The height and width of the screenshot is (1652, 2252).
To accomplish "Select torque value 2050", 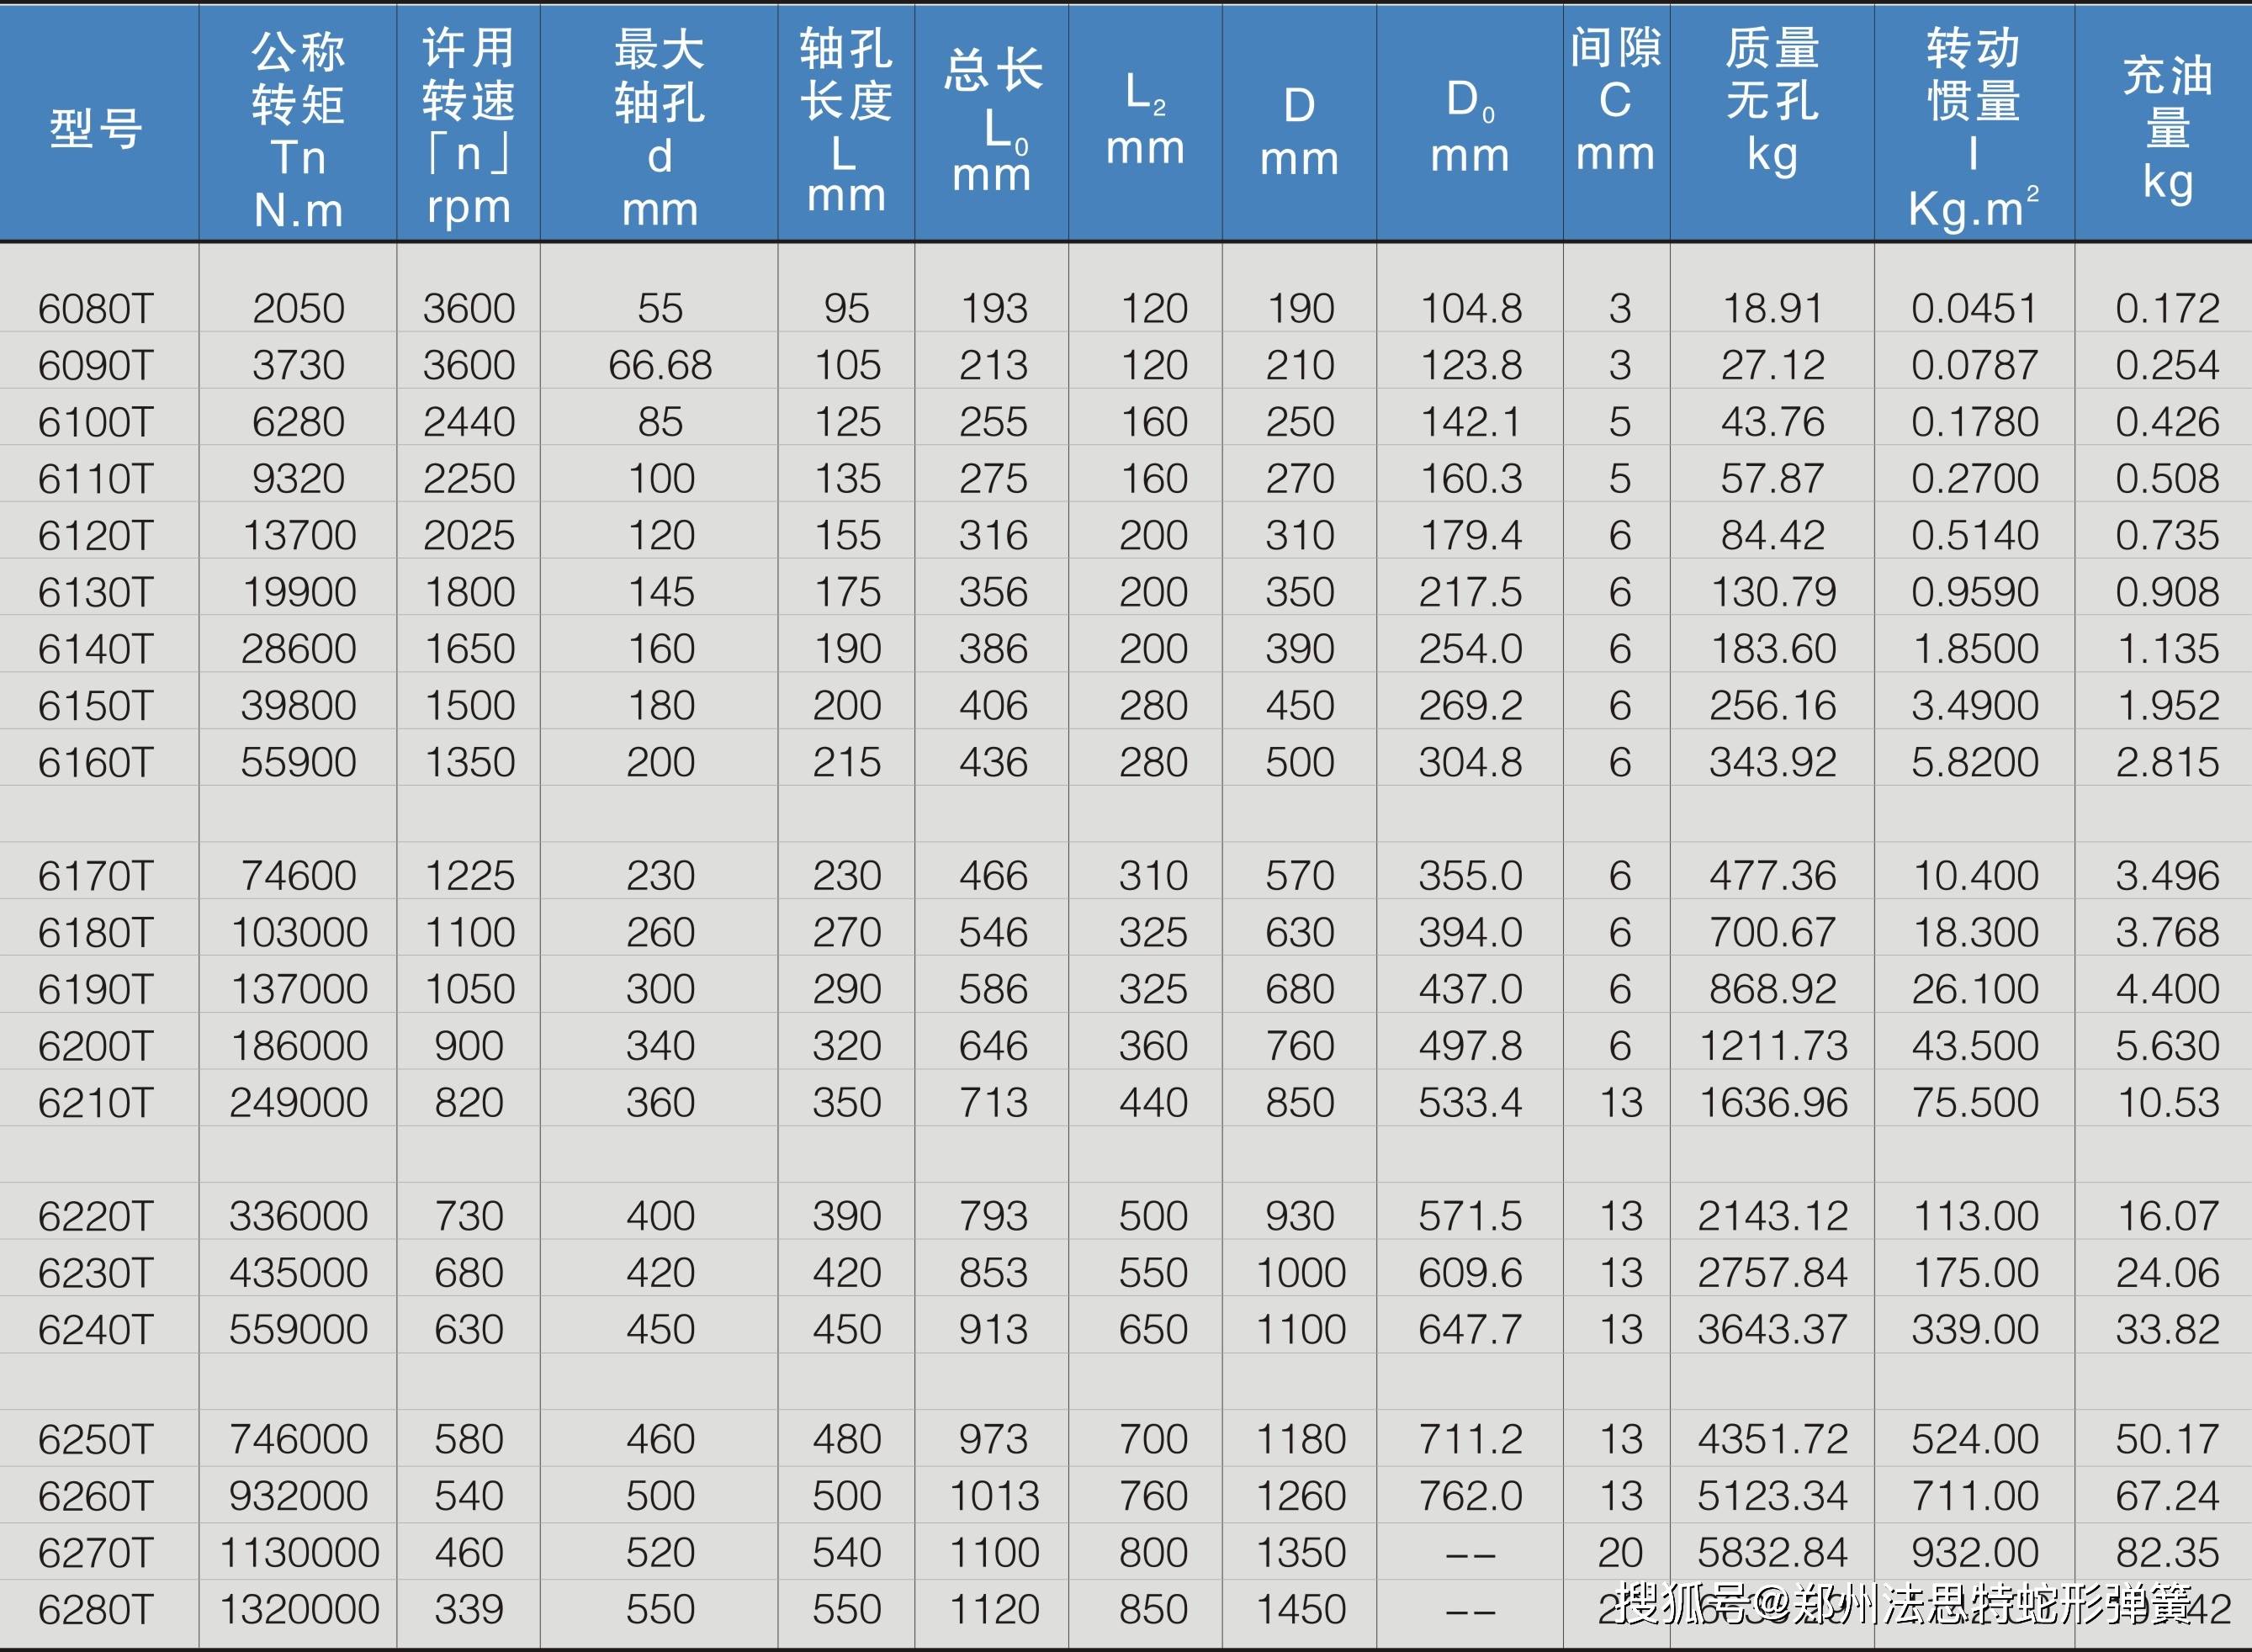I will (x=298, y=309).
